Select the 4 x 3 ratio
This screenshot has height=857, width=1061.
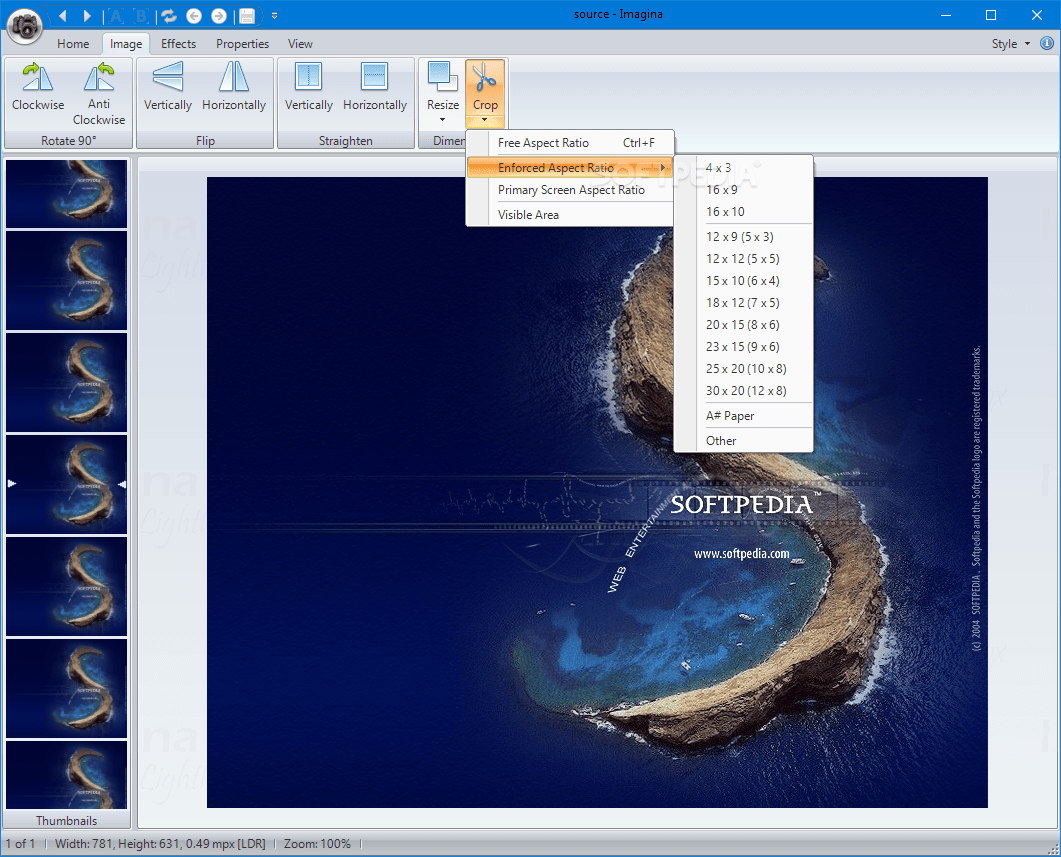pyautogui.click(x=744, y=168)
